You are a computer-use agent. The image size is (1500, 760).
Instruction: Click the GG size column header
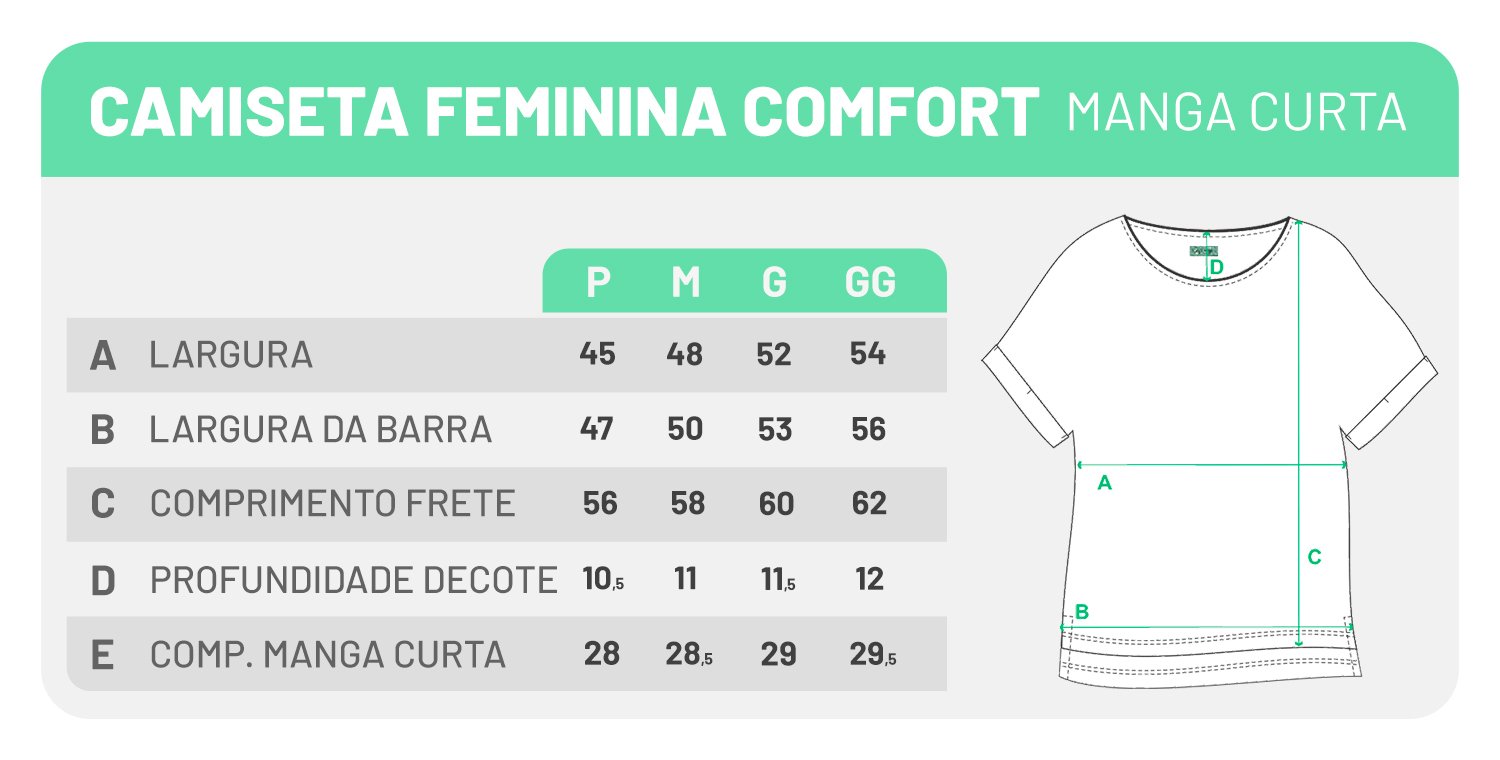coord(870,283)
